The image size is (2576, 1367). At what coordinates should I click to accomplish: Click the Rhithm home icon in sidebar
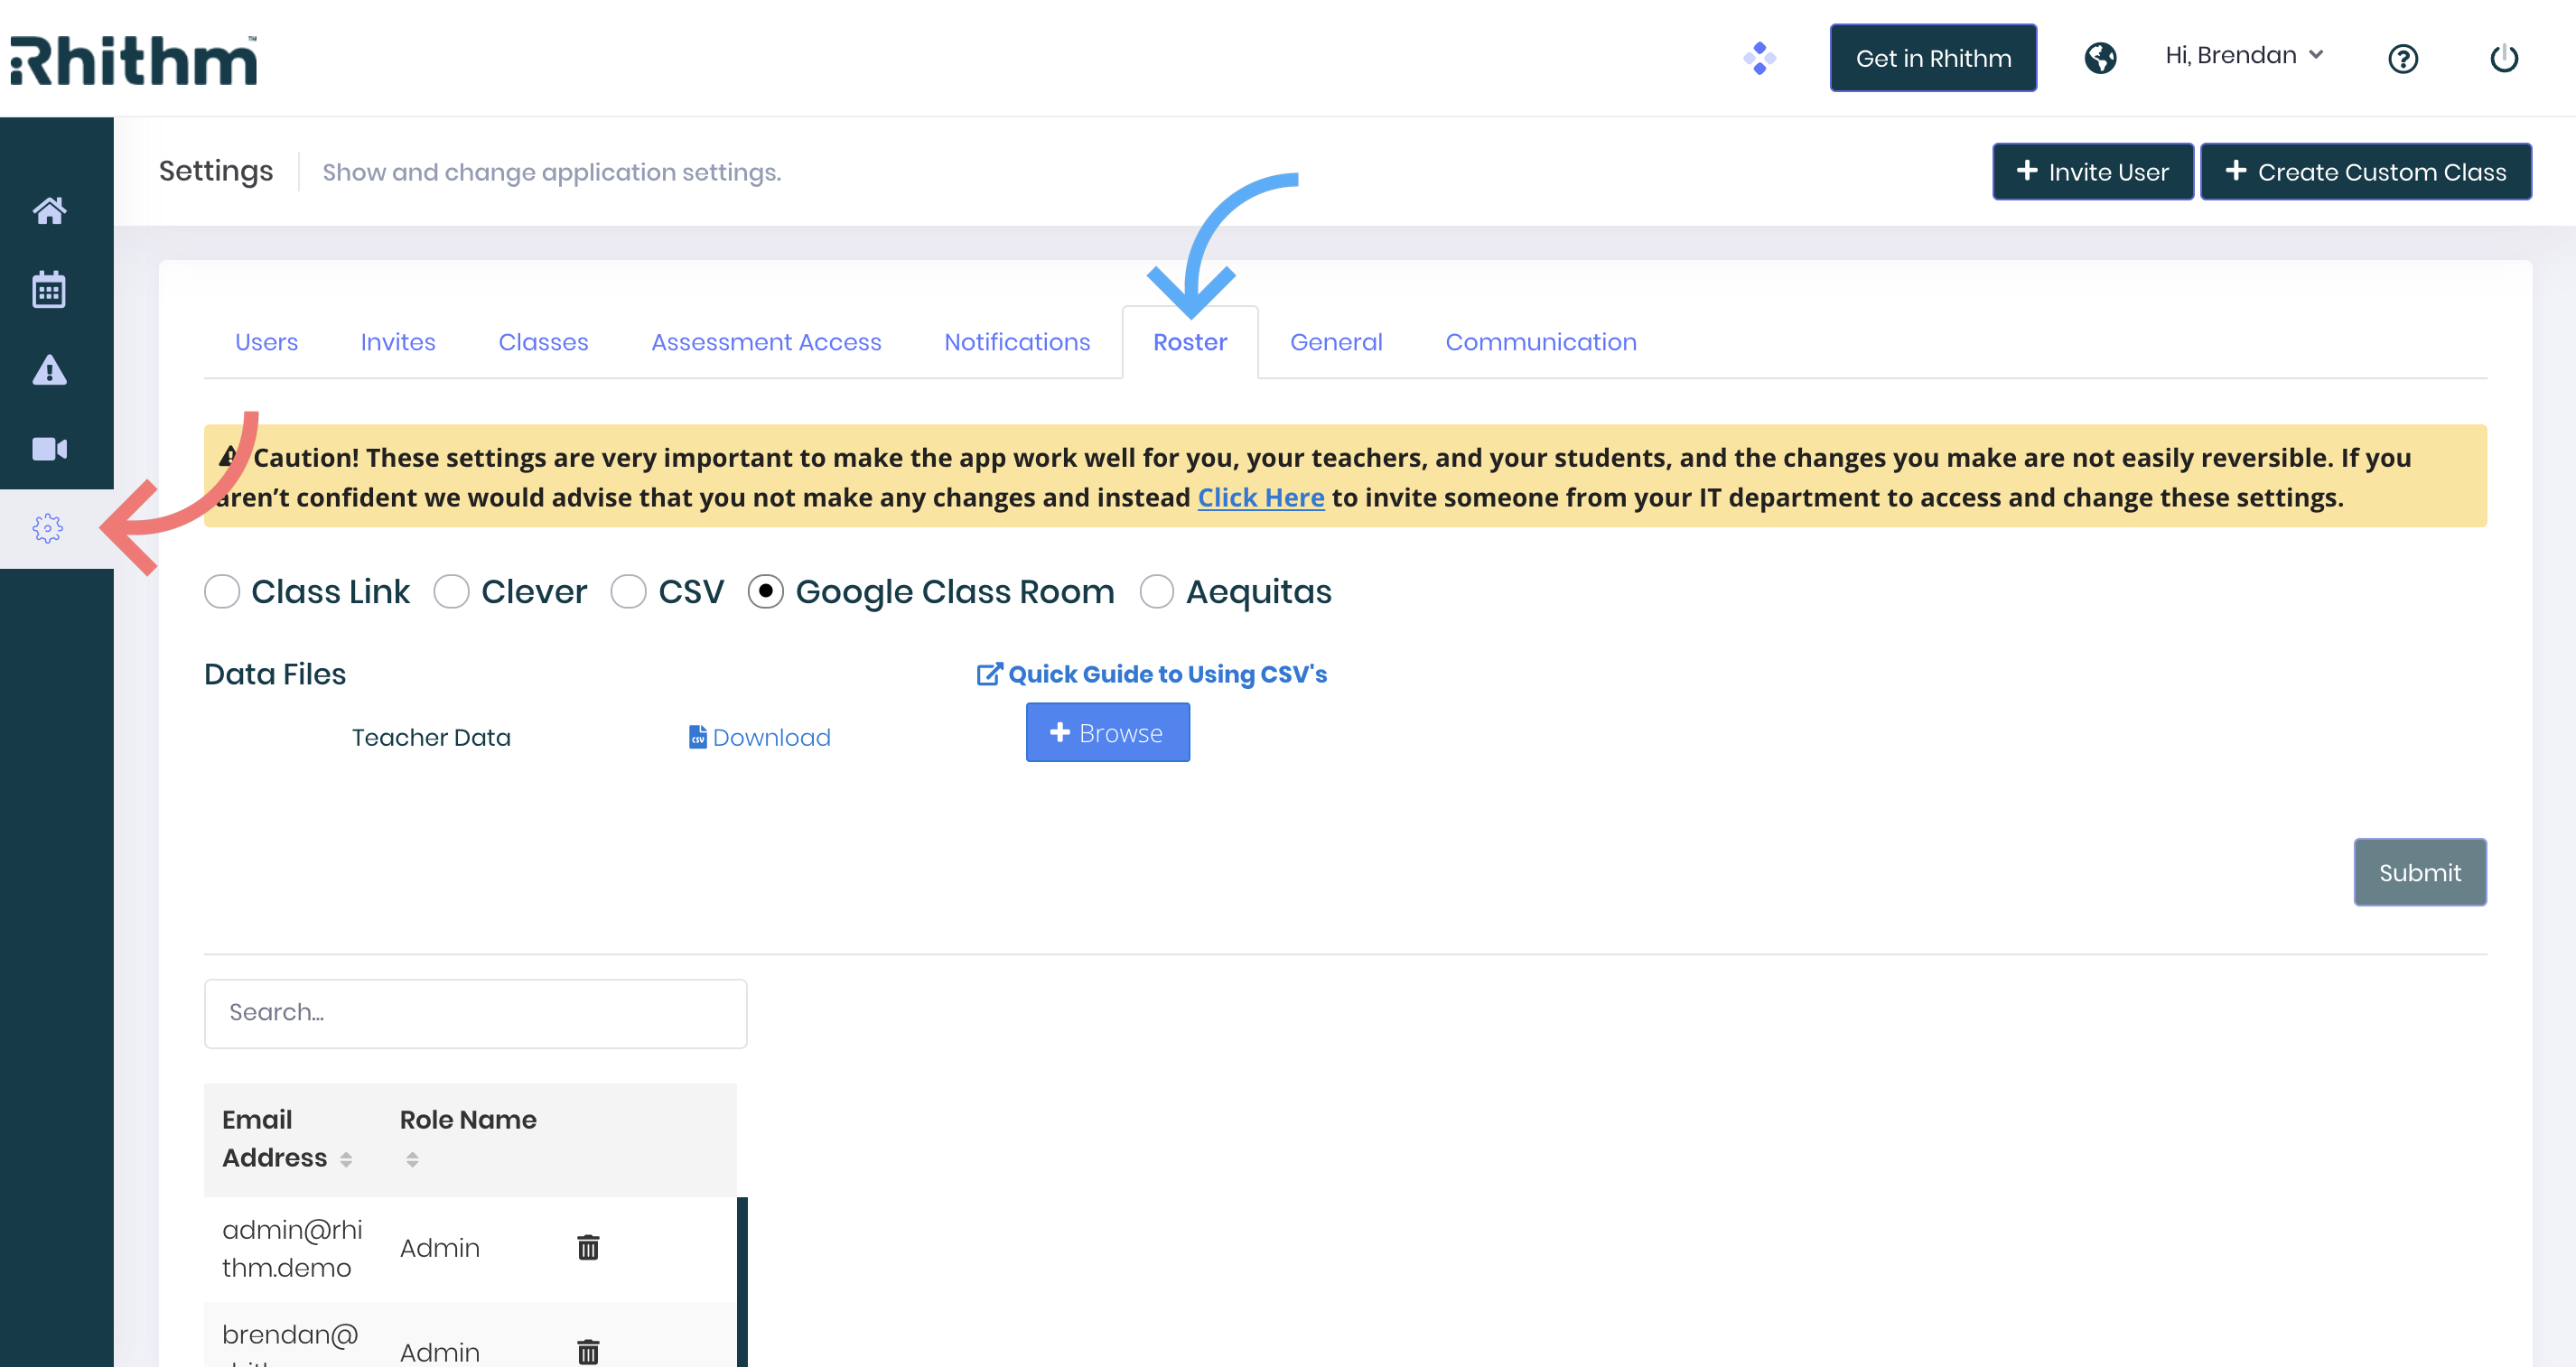pyautogui.click(x=46, y=208)
